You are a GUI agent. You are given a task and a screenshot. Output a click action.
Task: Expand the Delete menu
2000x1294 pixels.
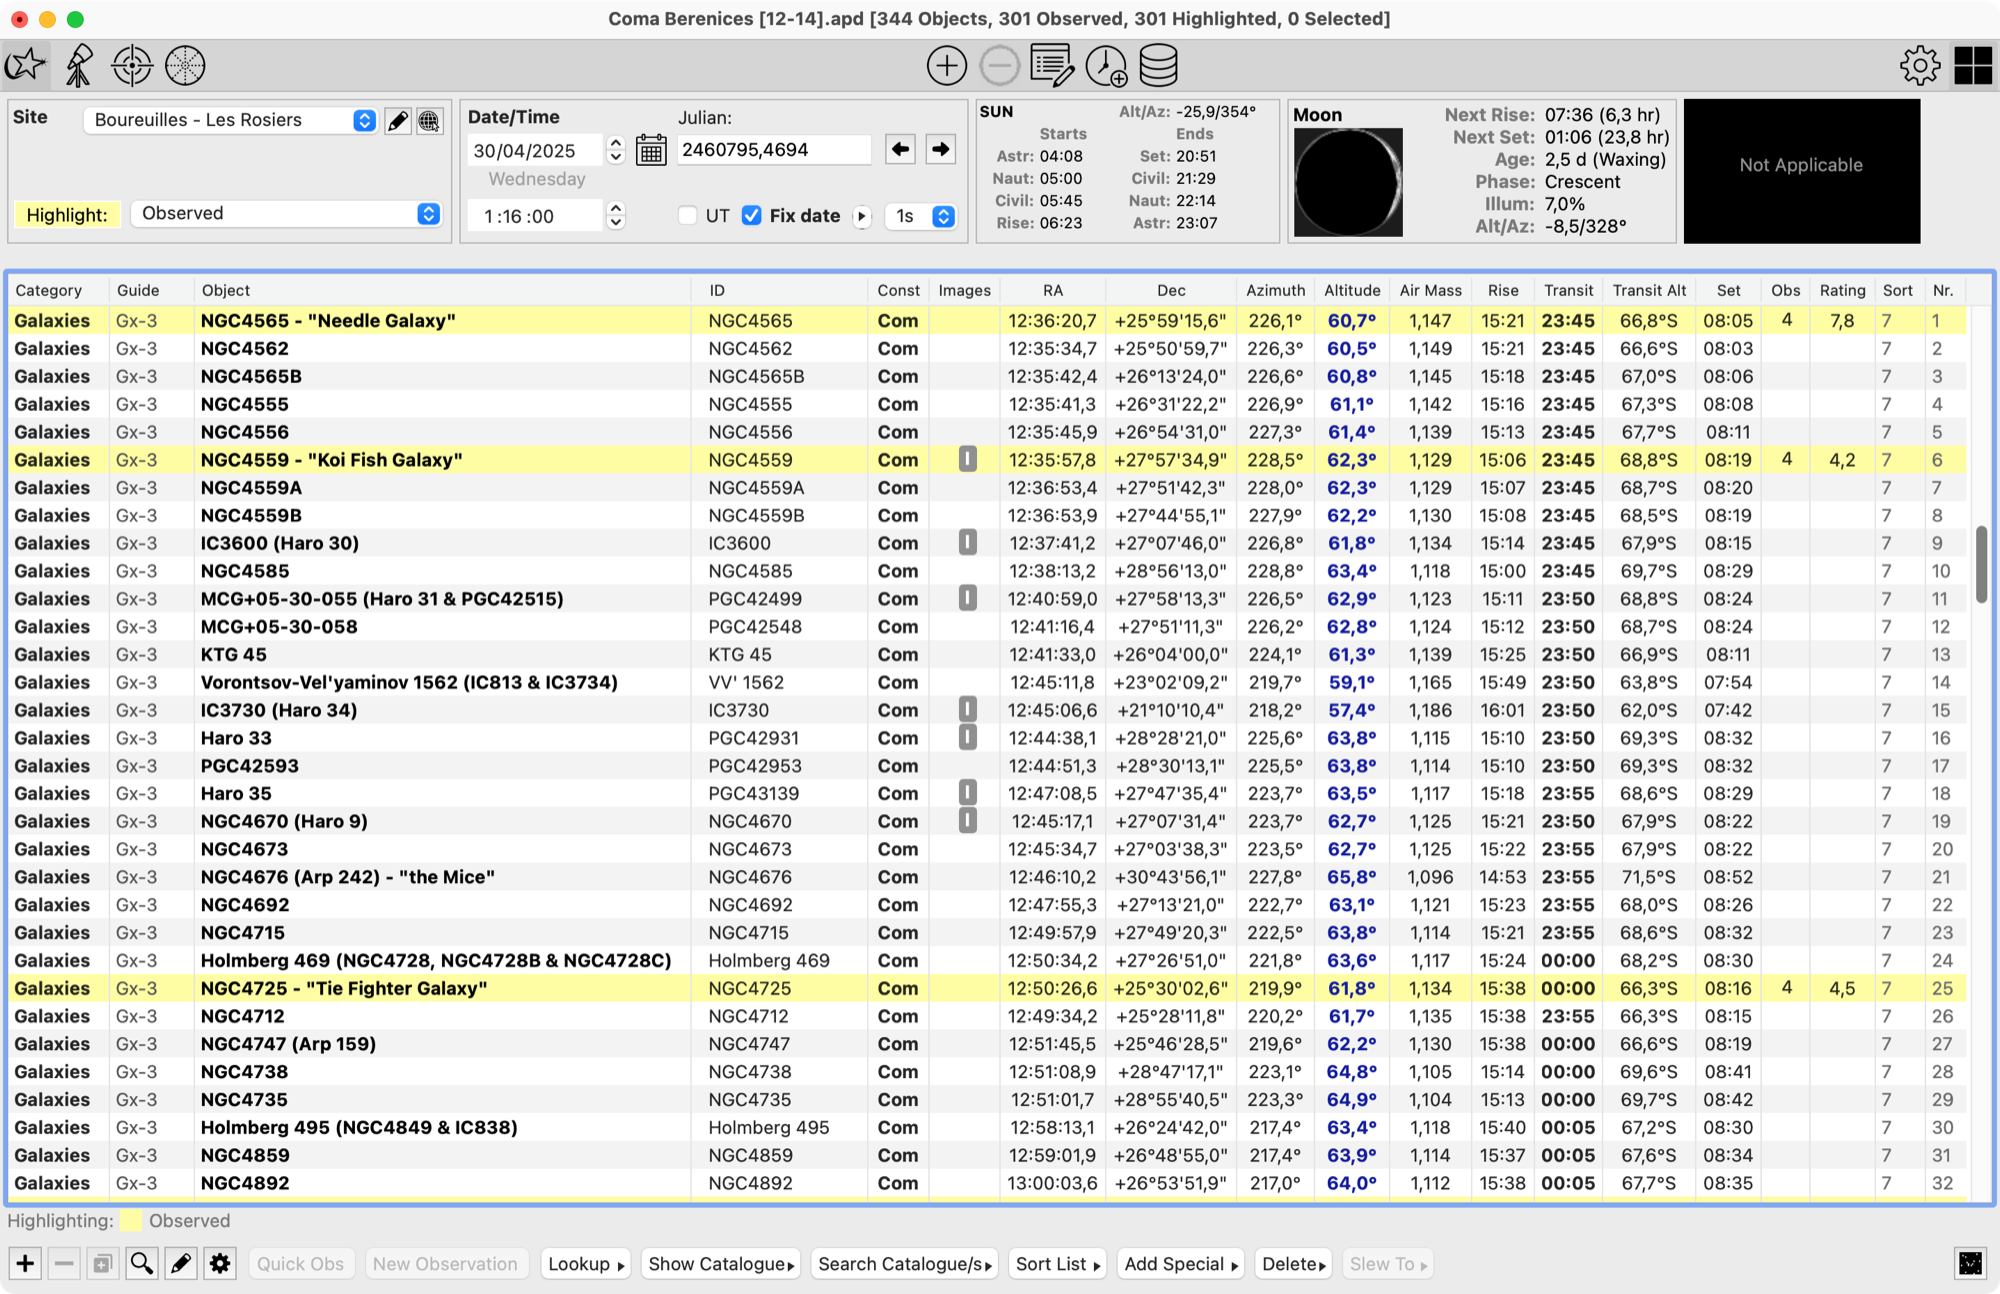tap(1294, 1264)
